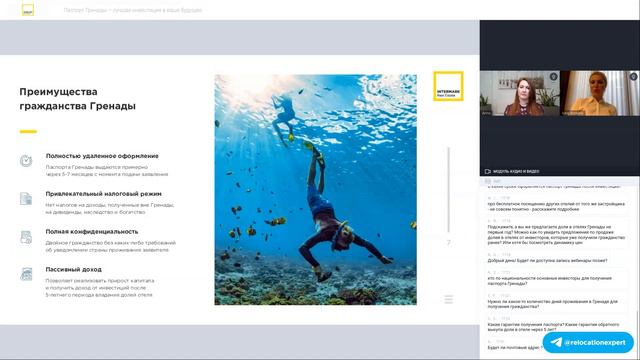The width and height of the screenshot is (640, 360).
Task: Click the camera icon of the audio and video module
Action: (x=487, y=171)
